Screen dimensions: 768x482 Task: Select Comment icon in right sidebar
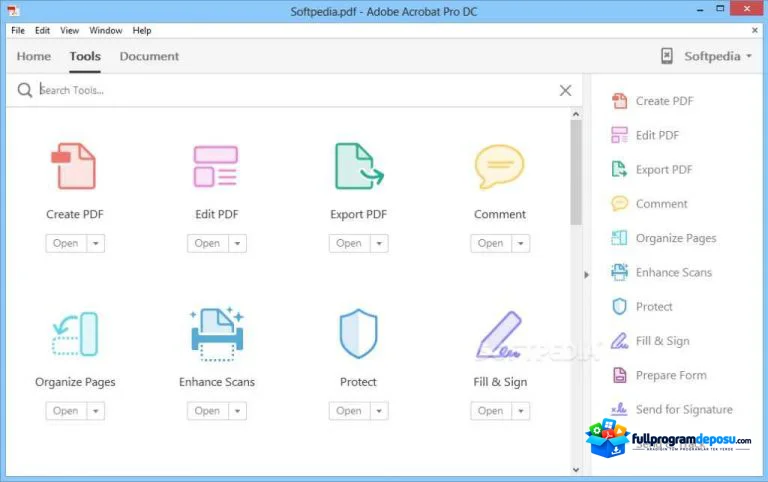[620, 203]
